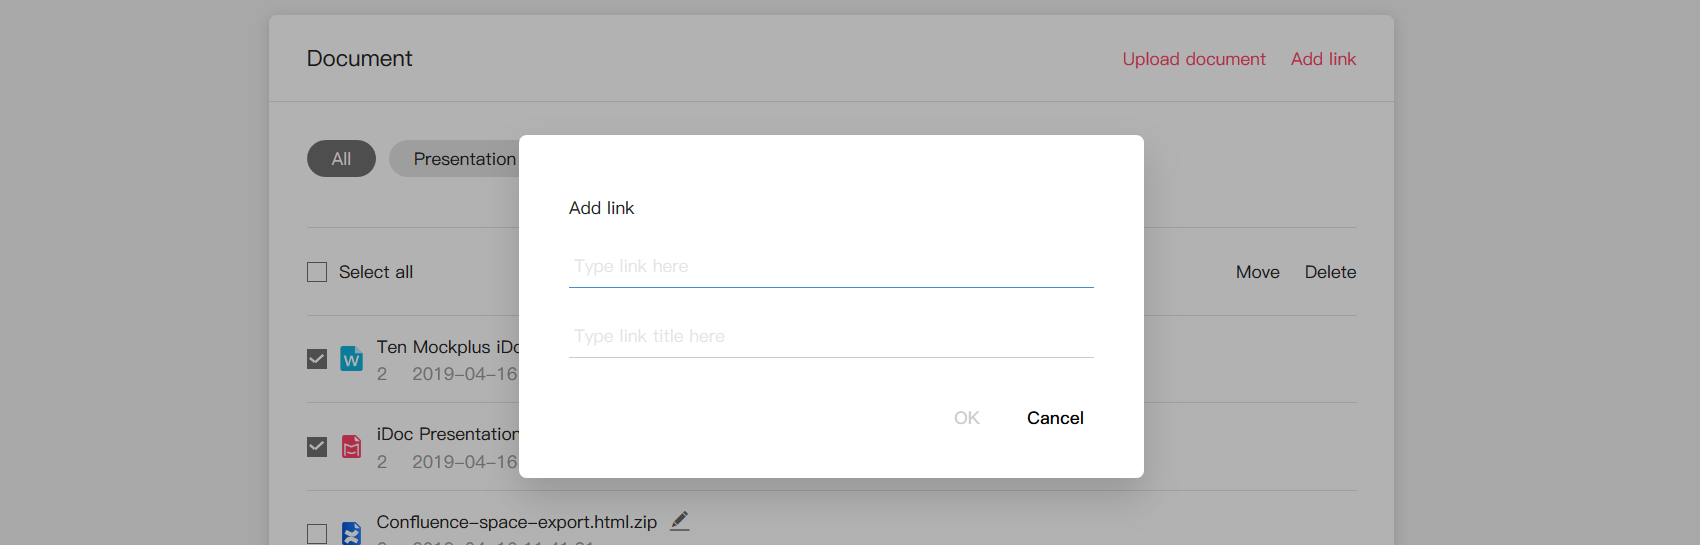Click the Word document file icon
Screen dimensions: 1700x545
pyautogui.click(x=351, y=358)
